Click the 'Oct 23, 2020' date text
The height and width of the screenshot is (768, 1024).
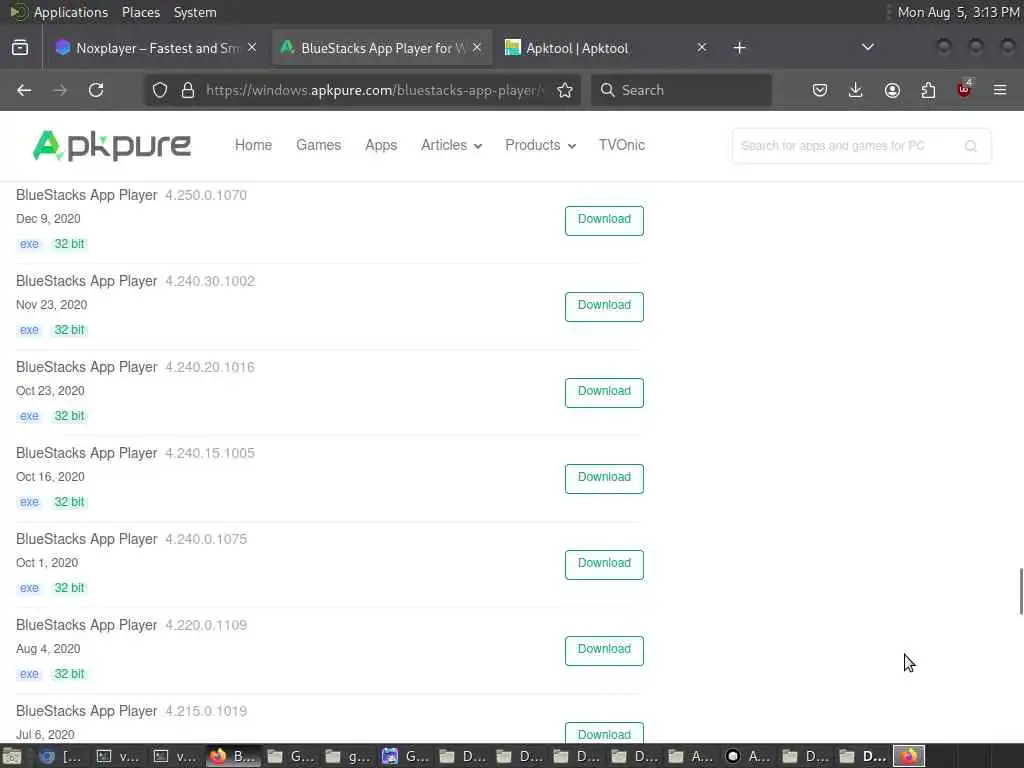[x=50, y=391]
